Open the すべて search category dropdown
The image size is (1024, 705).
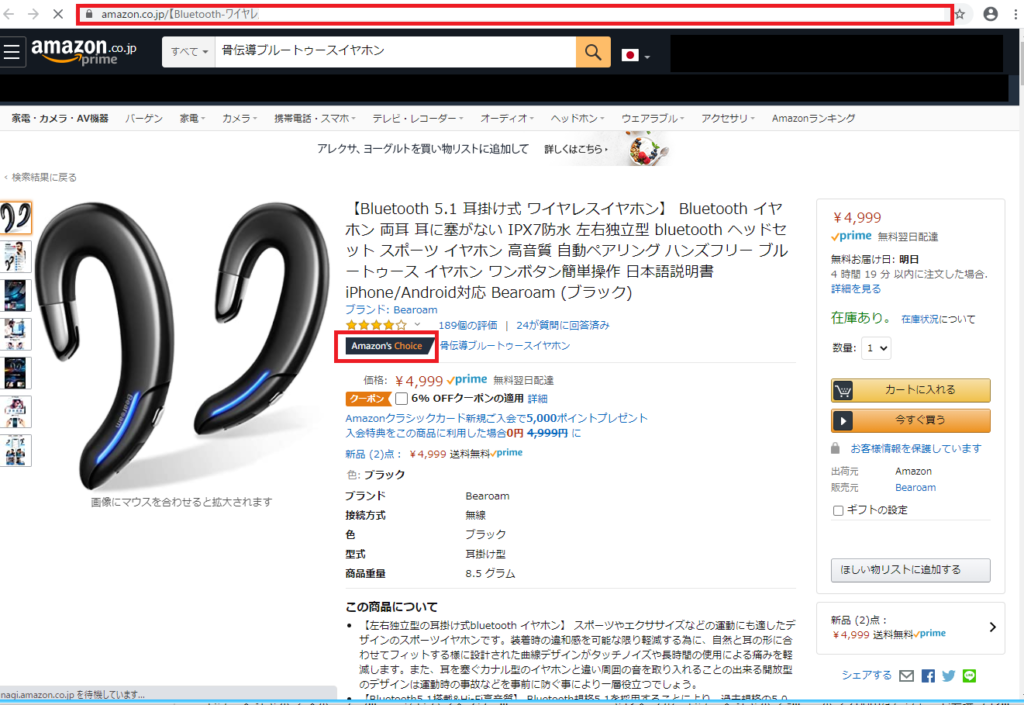(x=189, y=52)
